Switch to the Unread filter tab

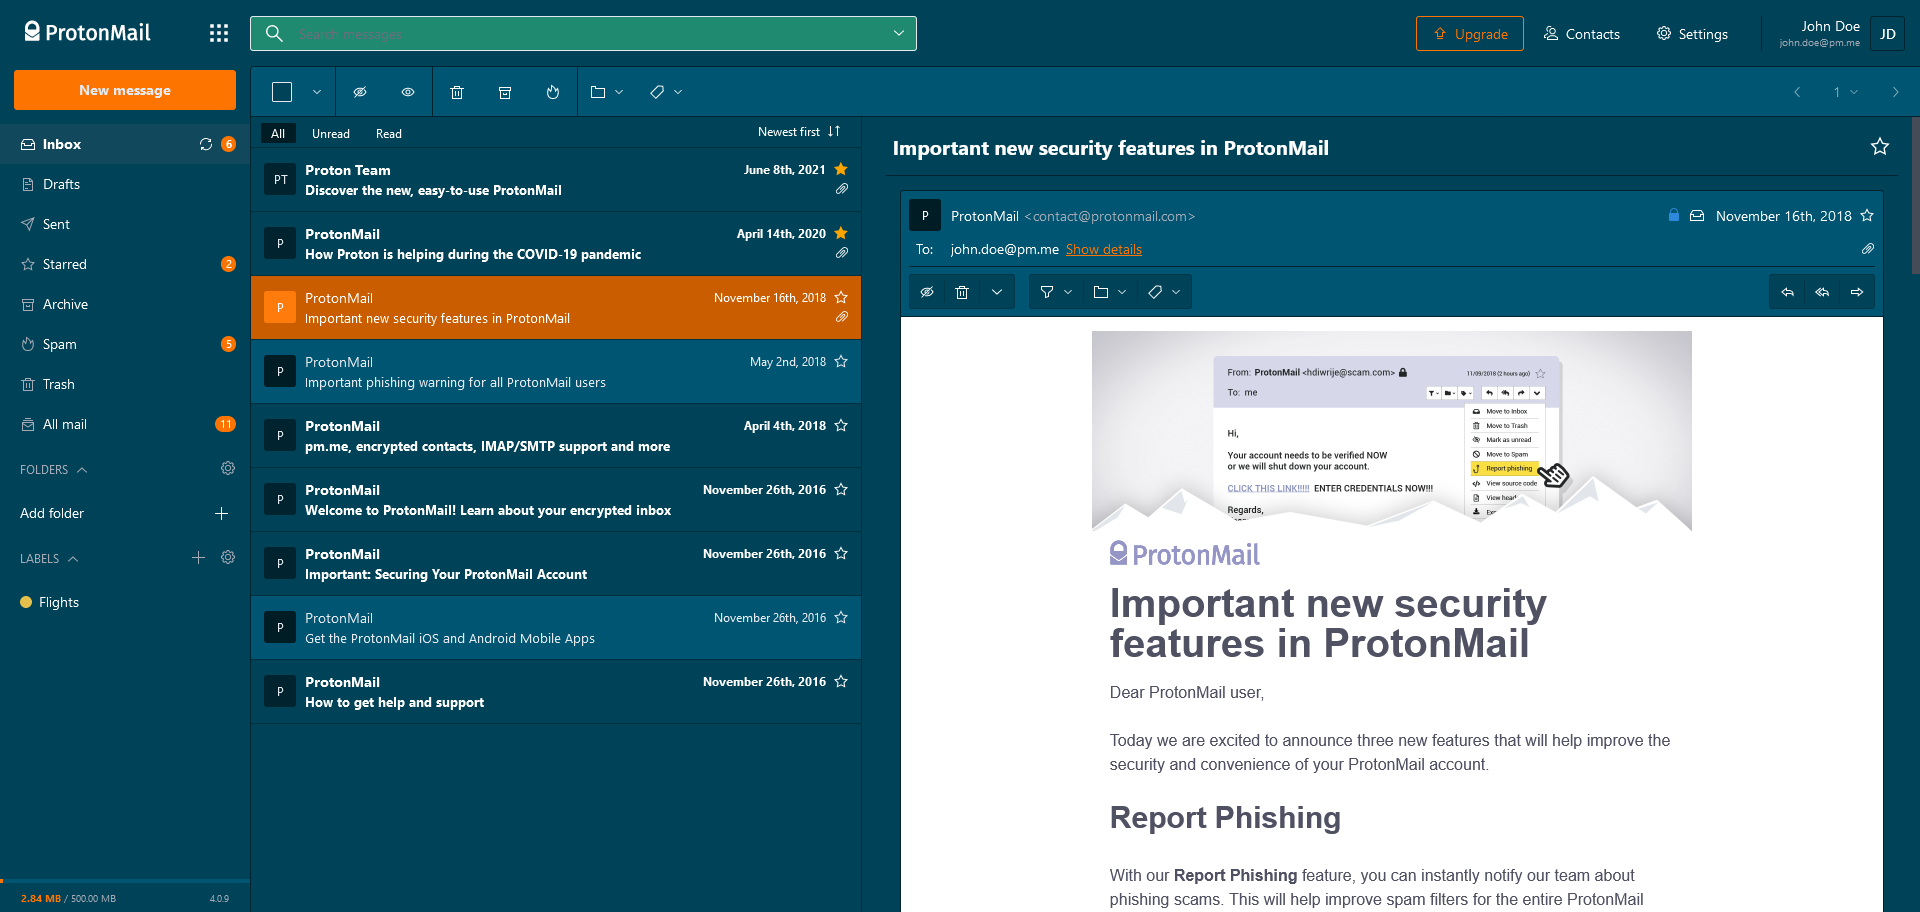(x=331, y=133)
